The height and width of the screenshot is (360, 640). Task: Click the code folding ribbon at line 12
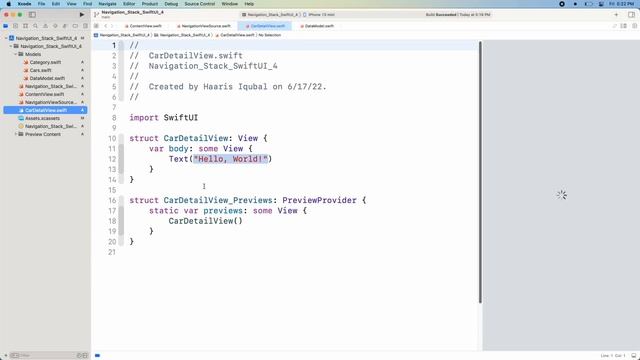[x=121, y=159]
